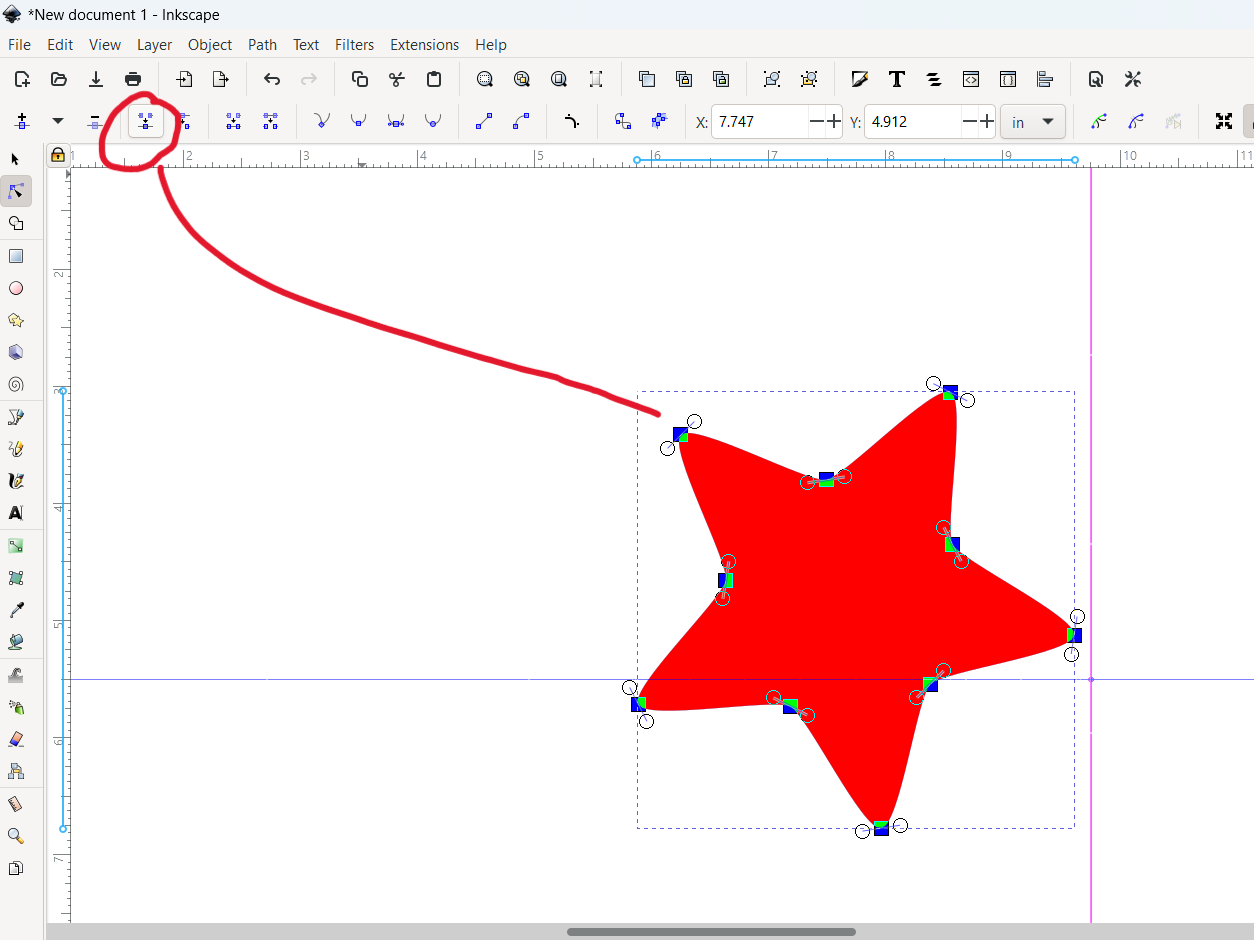Toggle show transformation handles for nodes
This screenshot has height=940, width=1254.
click(x=1223, y=121)
